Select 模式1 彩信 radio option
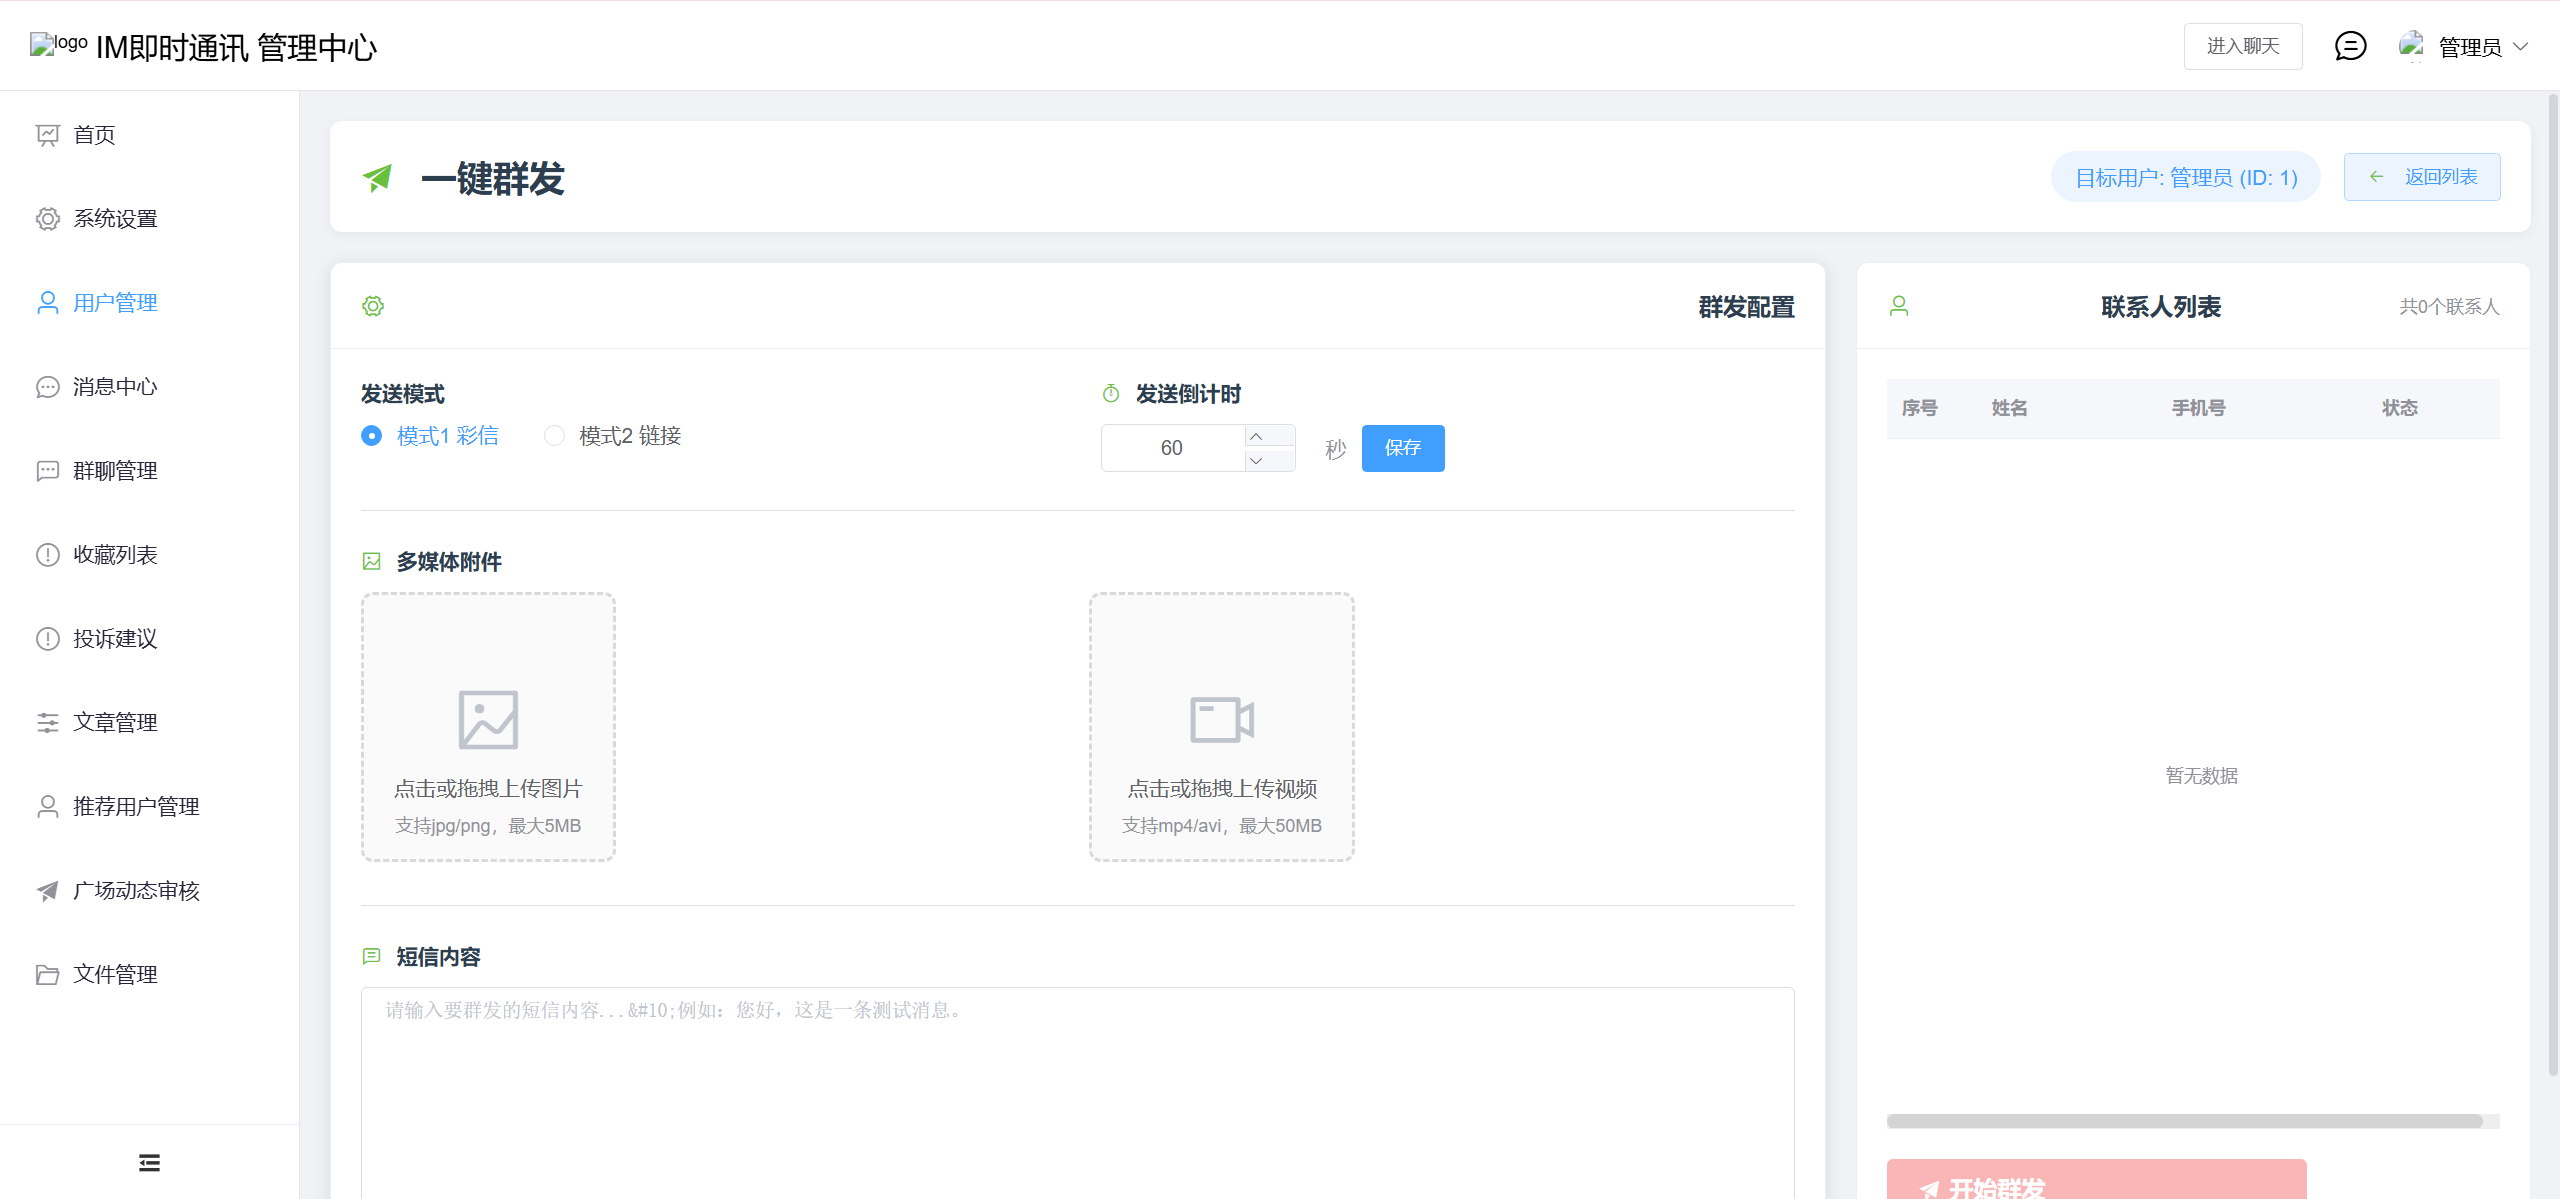 pyautogui.click(x=372, y=436)
